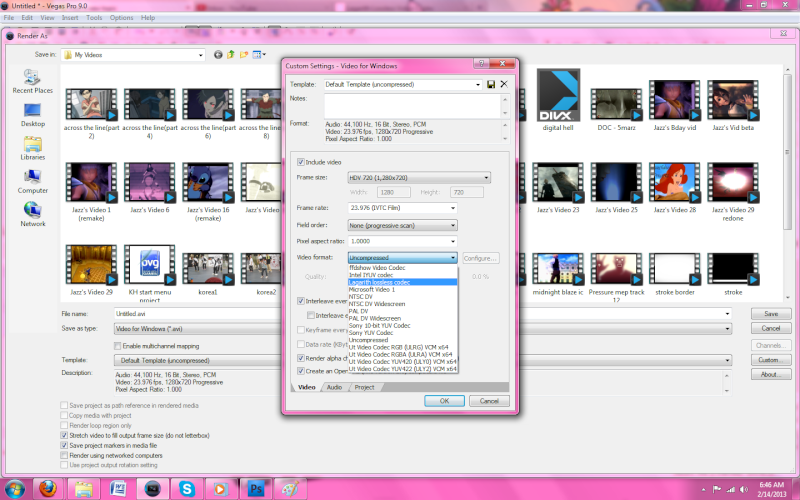The height and width of the screenshot is (500, 800).
Task: Open the Field order dropdown
Action: [402, 225]
